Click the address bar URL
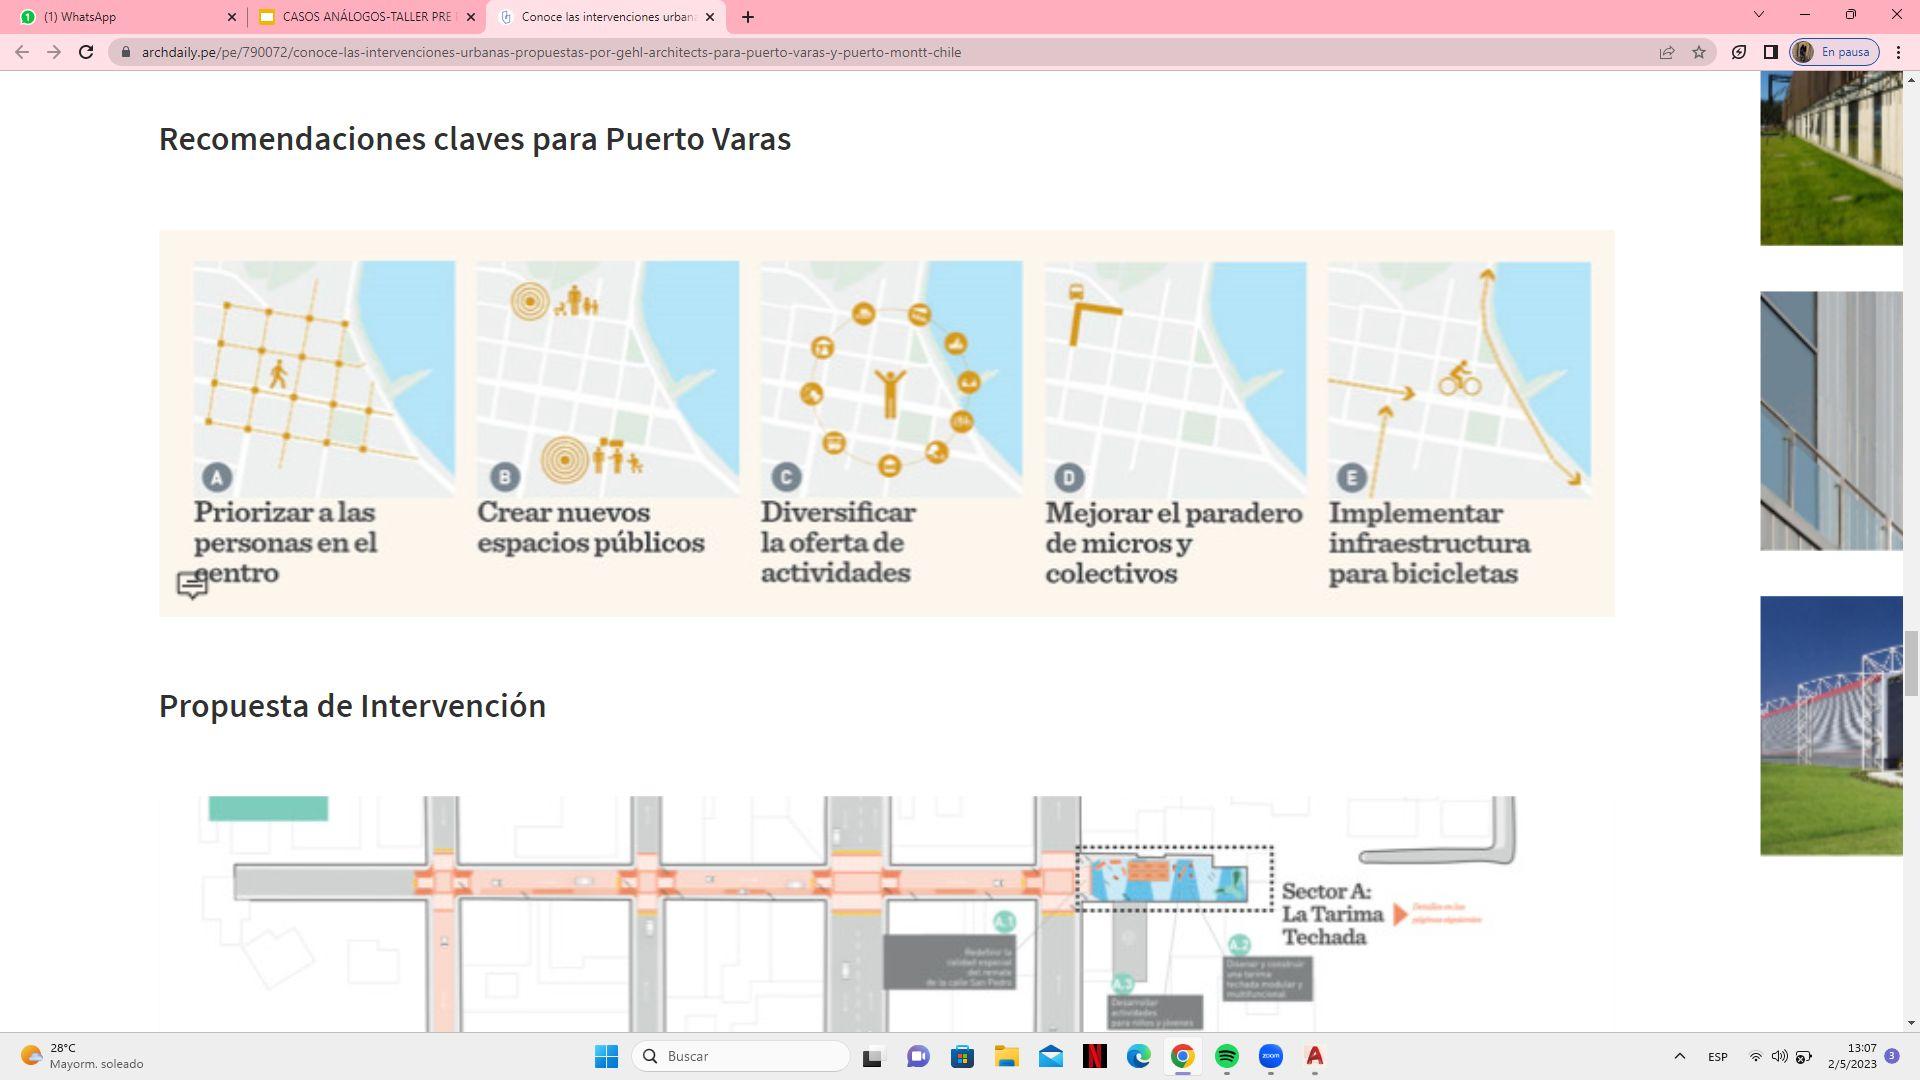This screenshot has height=1080, width=1920. pos(551,52)
